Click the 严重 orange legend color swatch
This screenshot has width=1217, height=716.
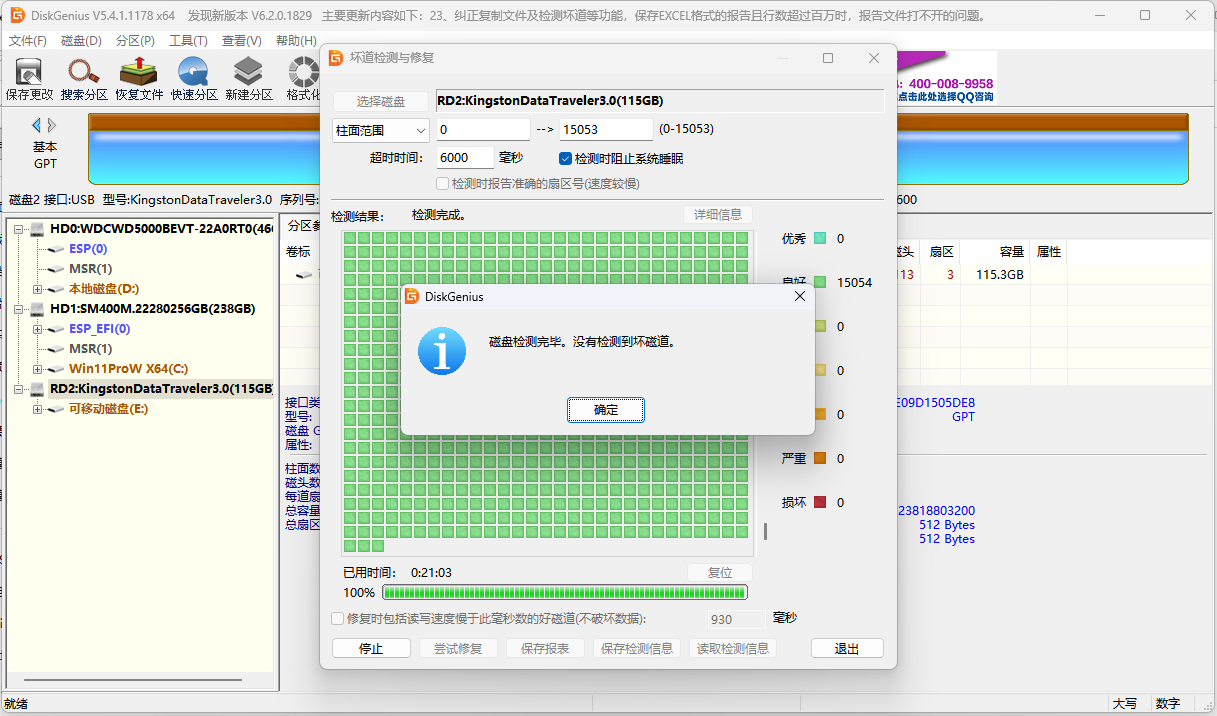click(820, 459)
